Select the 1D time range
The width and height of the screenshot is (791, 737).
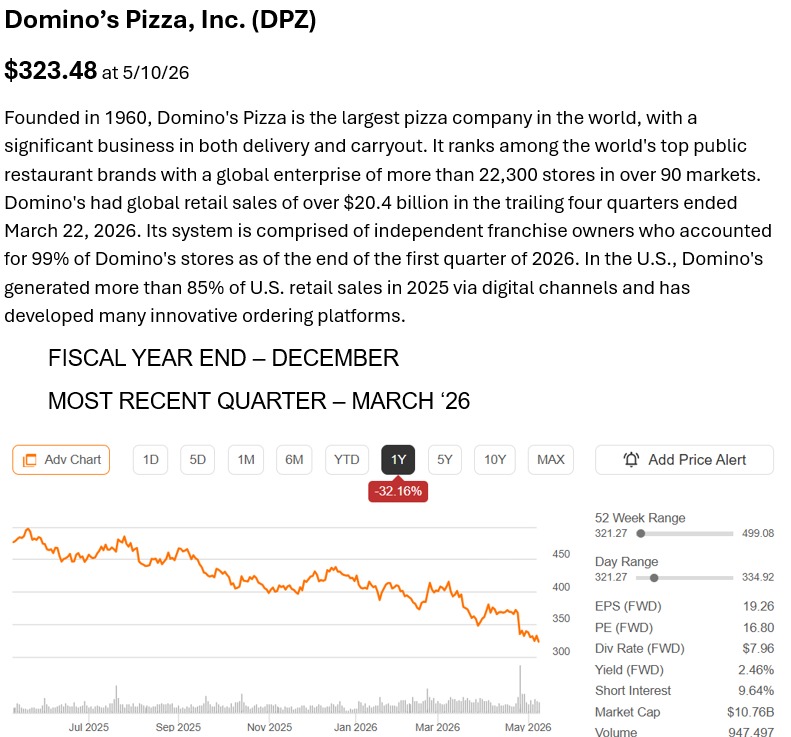[x=150, y=460]
